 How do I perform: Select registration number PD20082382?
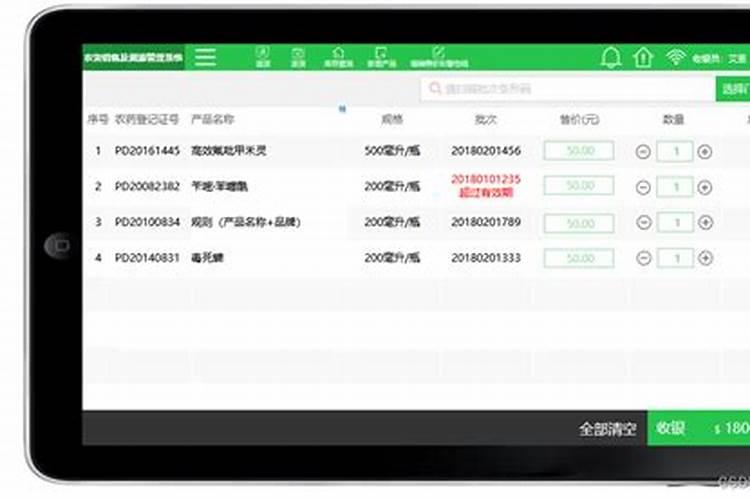147,186
